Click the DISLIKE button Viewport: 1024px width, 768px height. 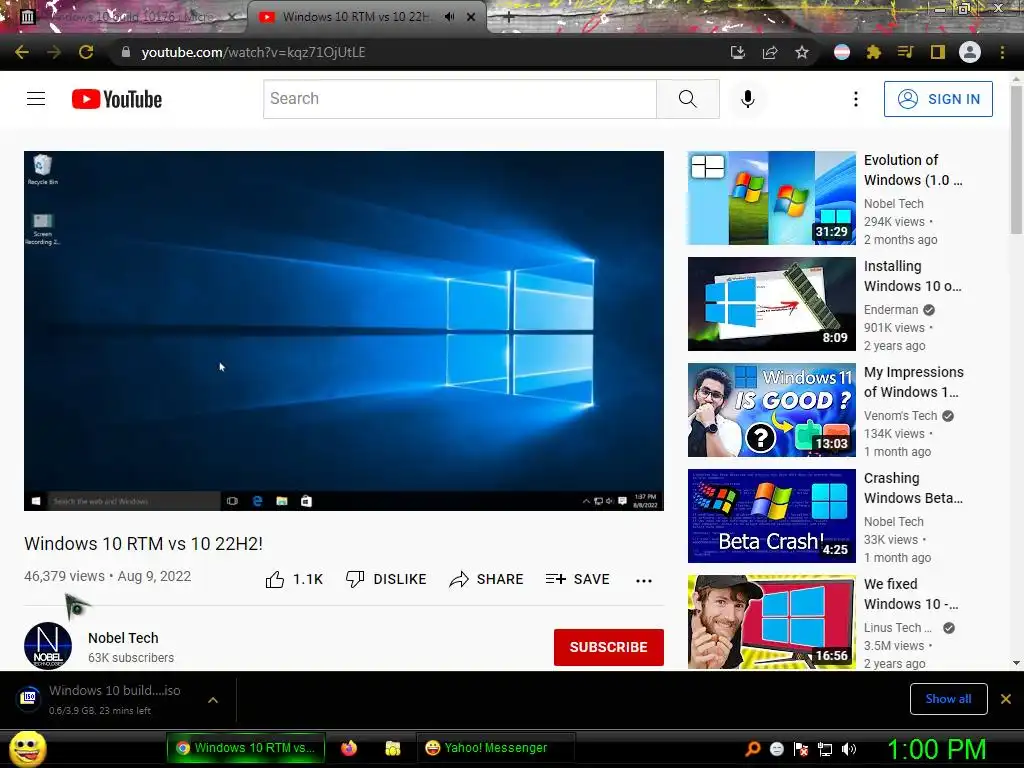[386, 579]
